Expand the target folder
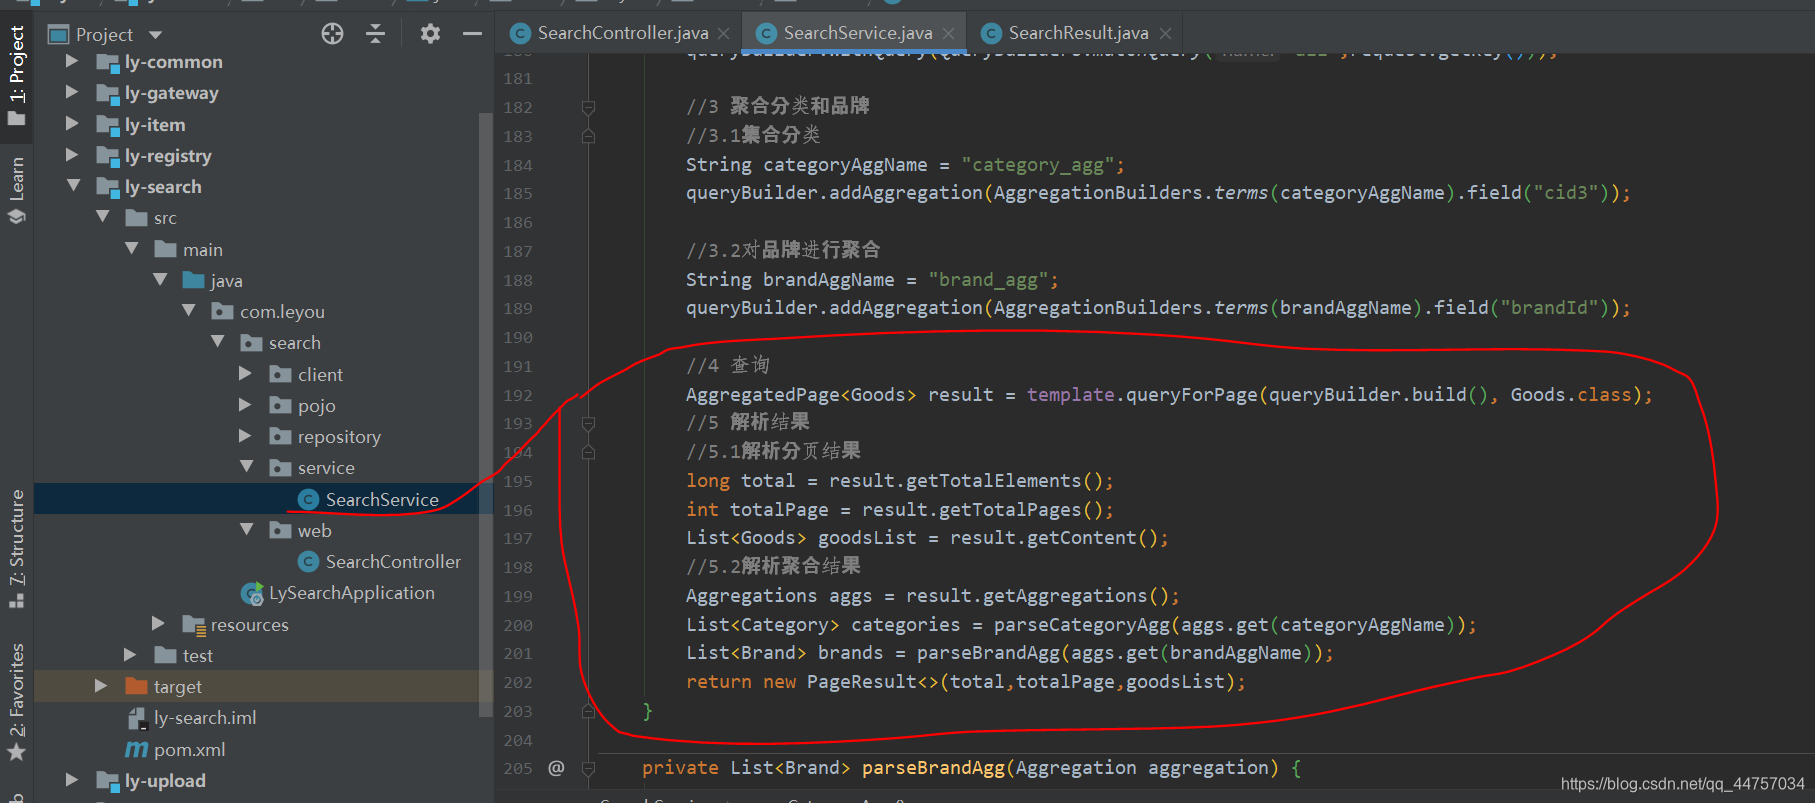1815x803 pixels. (x=100, y=686)
